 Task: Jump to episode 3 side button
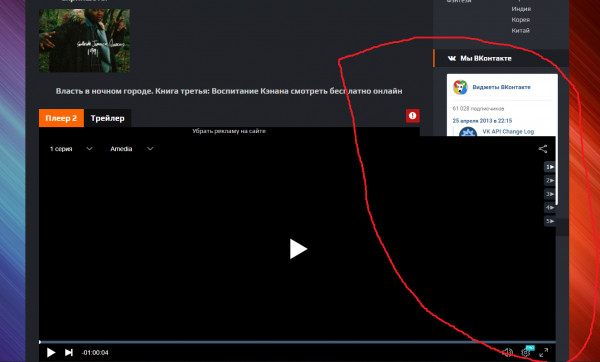550,194
